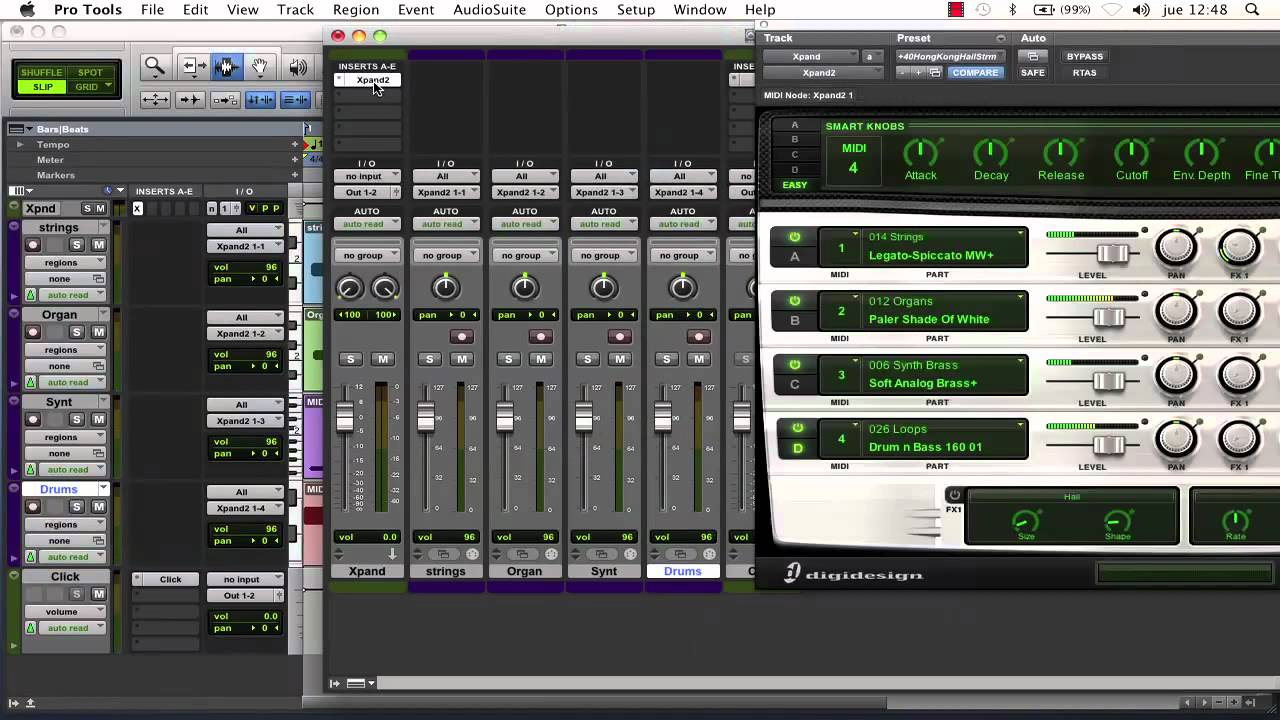
Task: Open the Event menu
Action: 416,10
